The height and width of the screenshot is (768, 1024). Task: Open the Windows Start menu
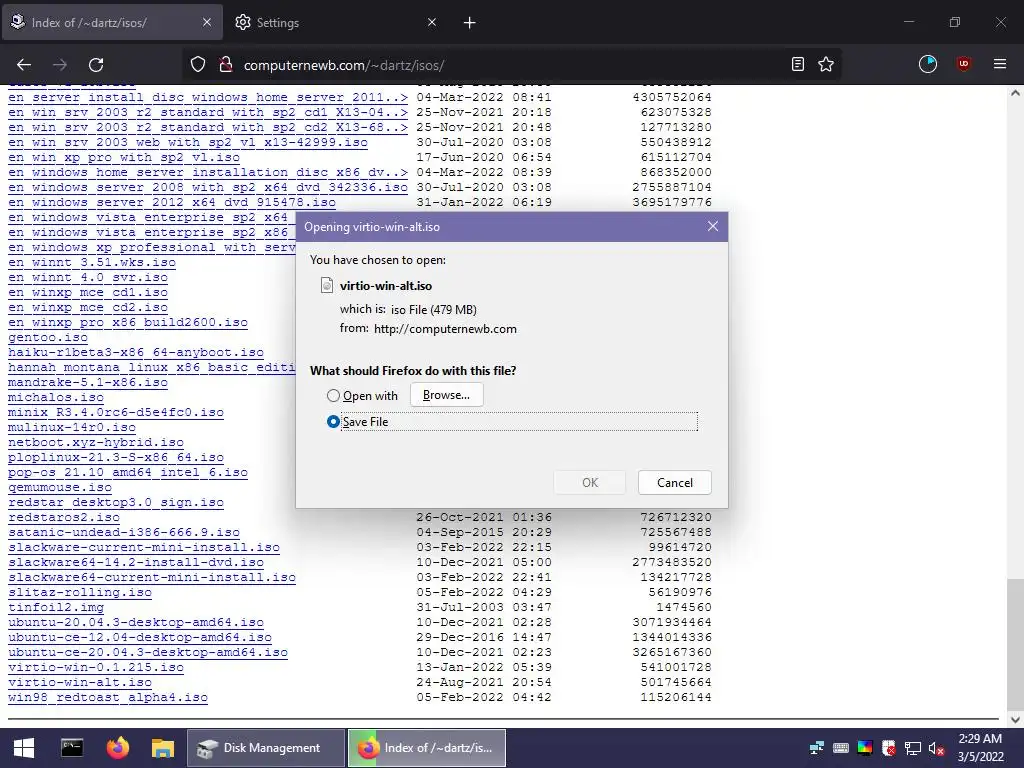point(24,748)
